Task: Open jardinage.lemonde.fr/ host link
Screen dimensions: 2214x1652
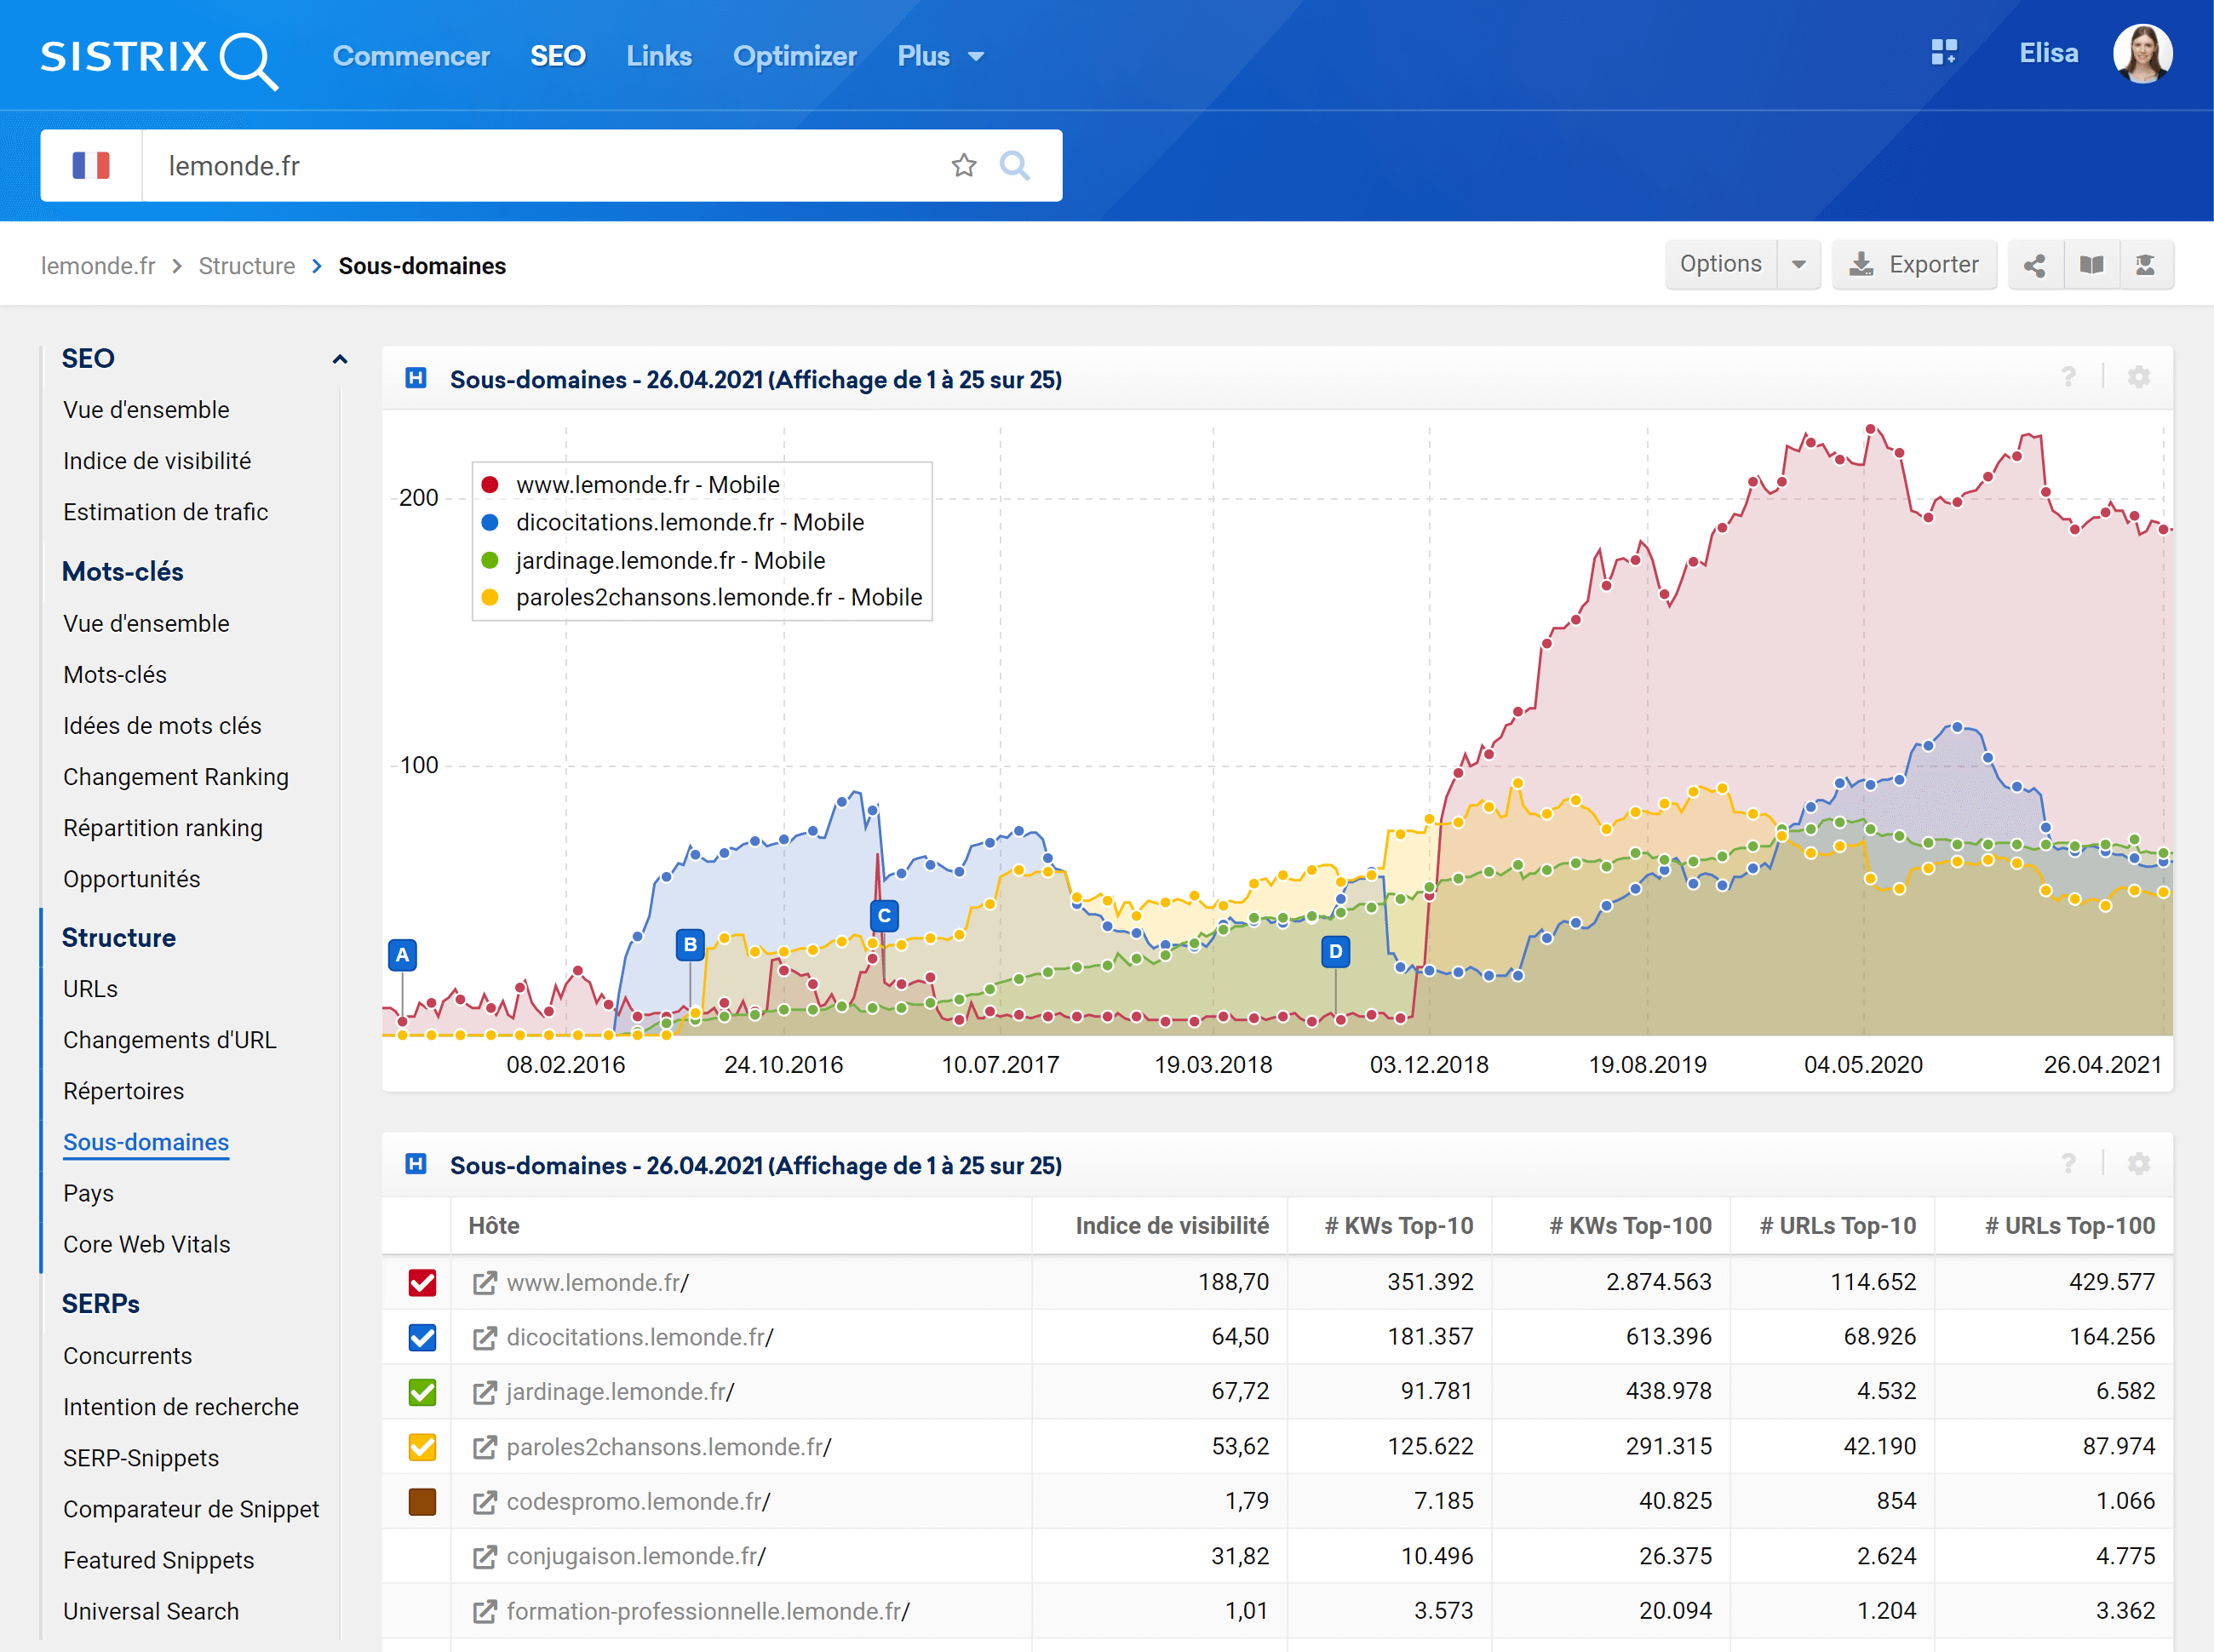Action: (620, 1392)
